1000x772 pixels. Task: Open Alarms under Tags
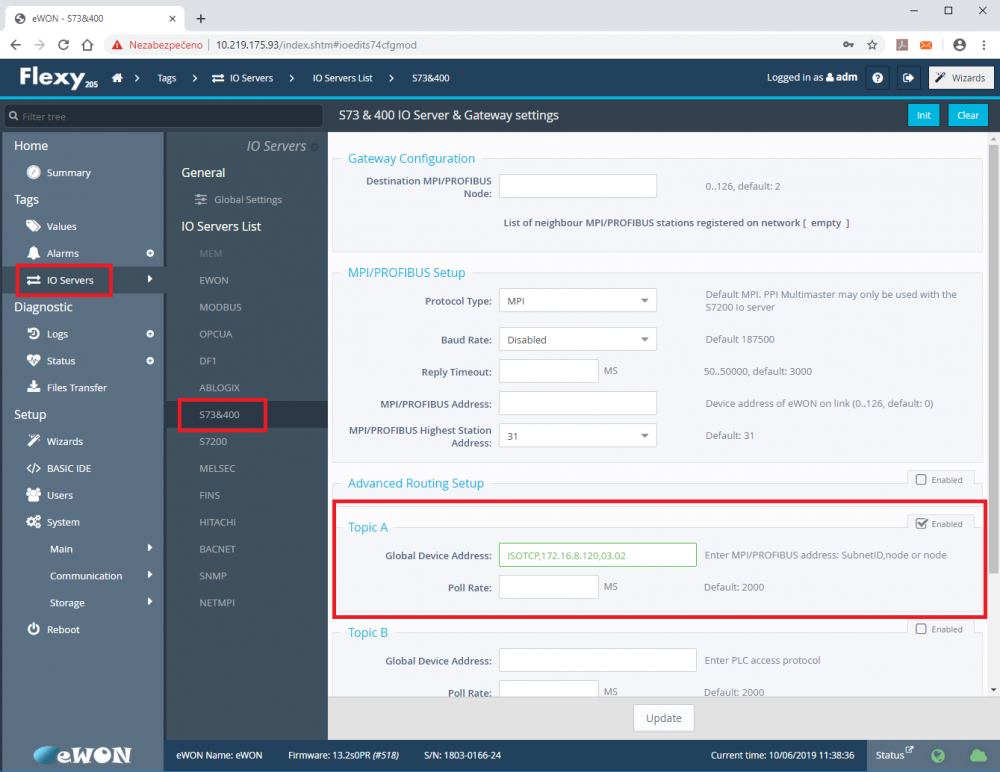pos(62,253)
